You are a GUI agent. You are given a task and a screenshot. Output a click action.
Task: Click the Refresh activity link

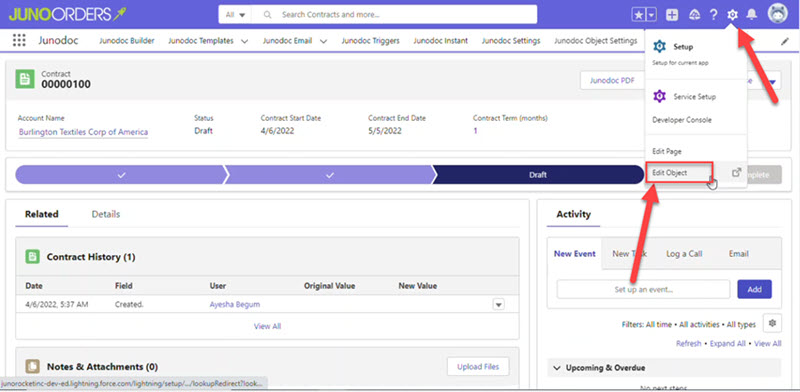(x=689, y=344)
